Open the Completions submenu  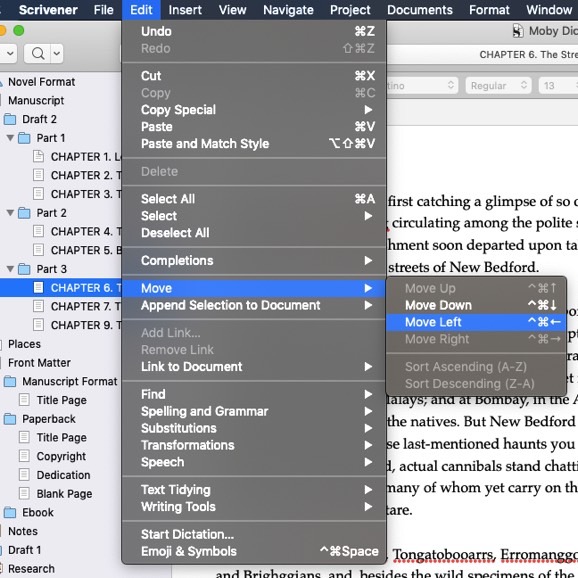(x=254, y=261)
